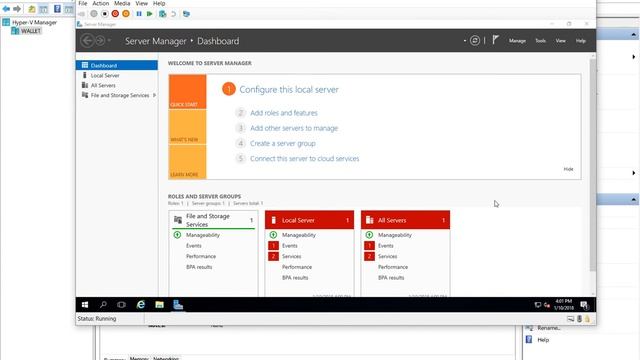Click the LEARN MORE tile

(187, 162)
